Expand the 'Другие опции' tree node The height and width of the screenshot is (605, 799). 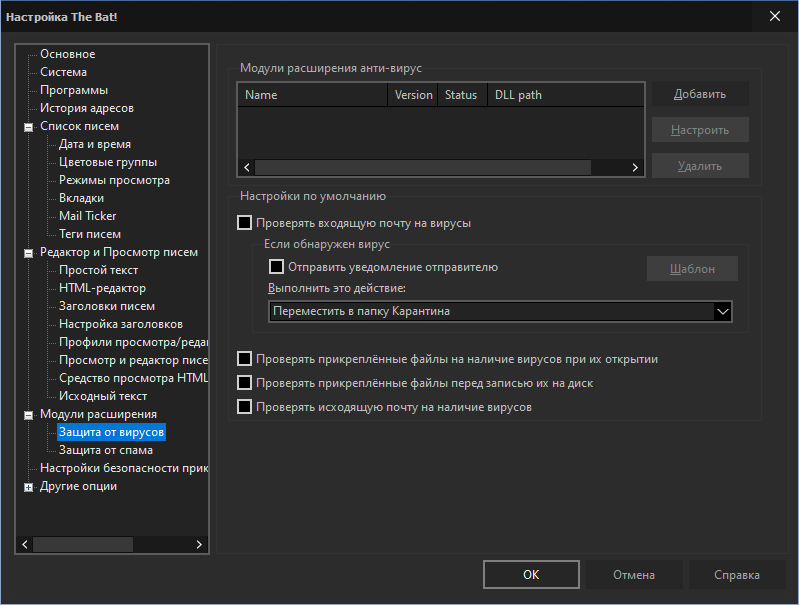click(x=29, y=487)
